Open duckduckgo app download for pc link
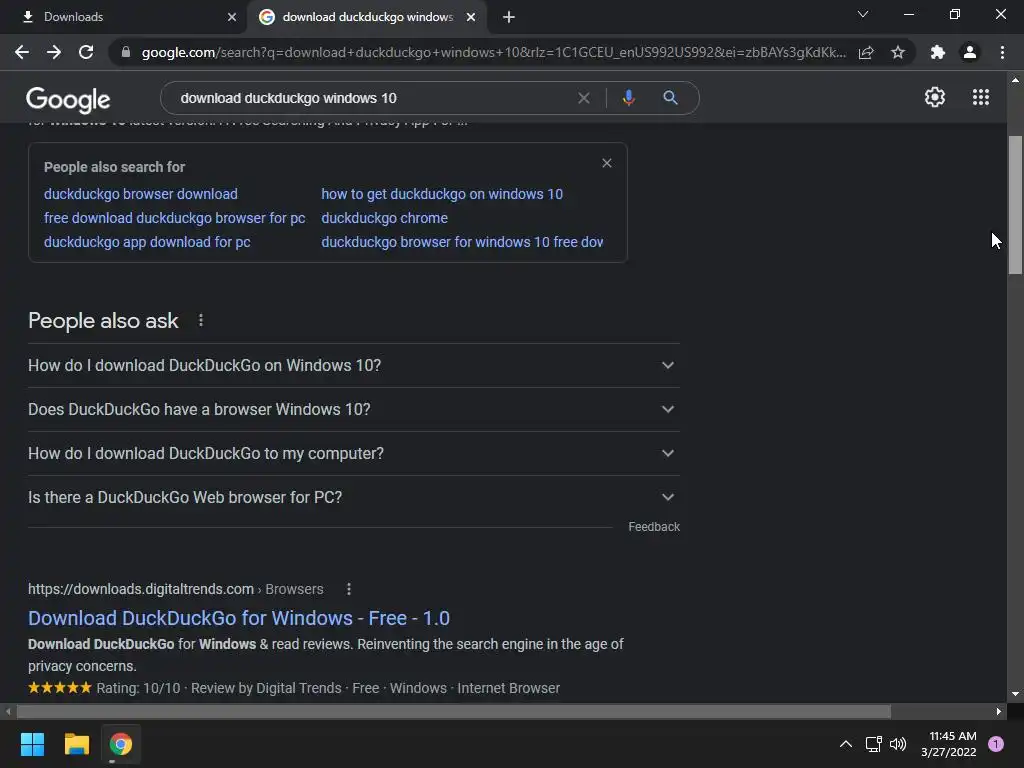The width and height of the screenshot is (1024, 768). click(x=147, y=242)
